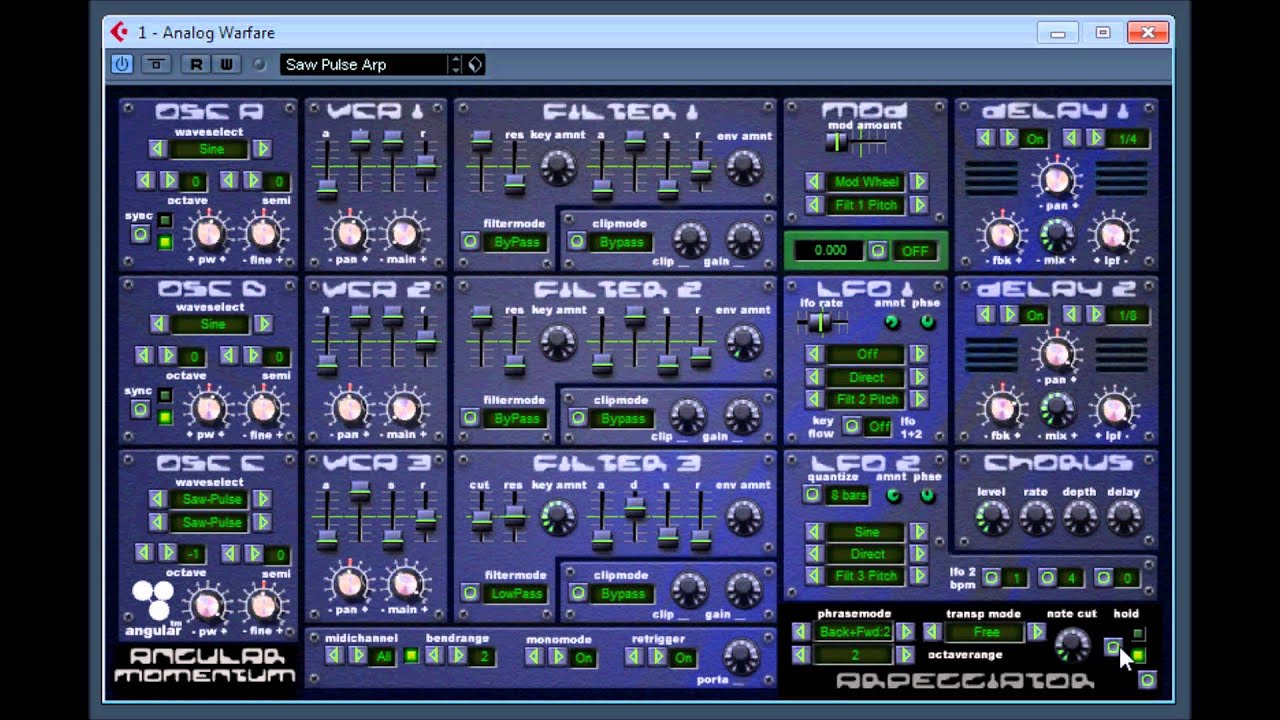1280x720 pixels.
Task: Click the LFO 1 phse knob
Action: pyautogui.click(x=928, y=322)
